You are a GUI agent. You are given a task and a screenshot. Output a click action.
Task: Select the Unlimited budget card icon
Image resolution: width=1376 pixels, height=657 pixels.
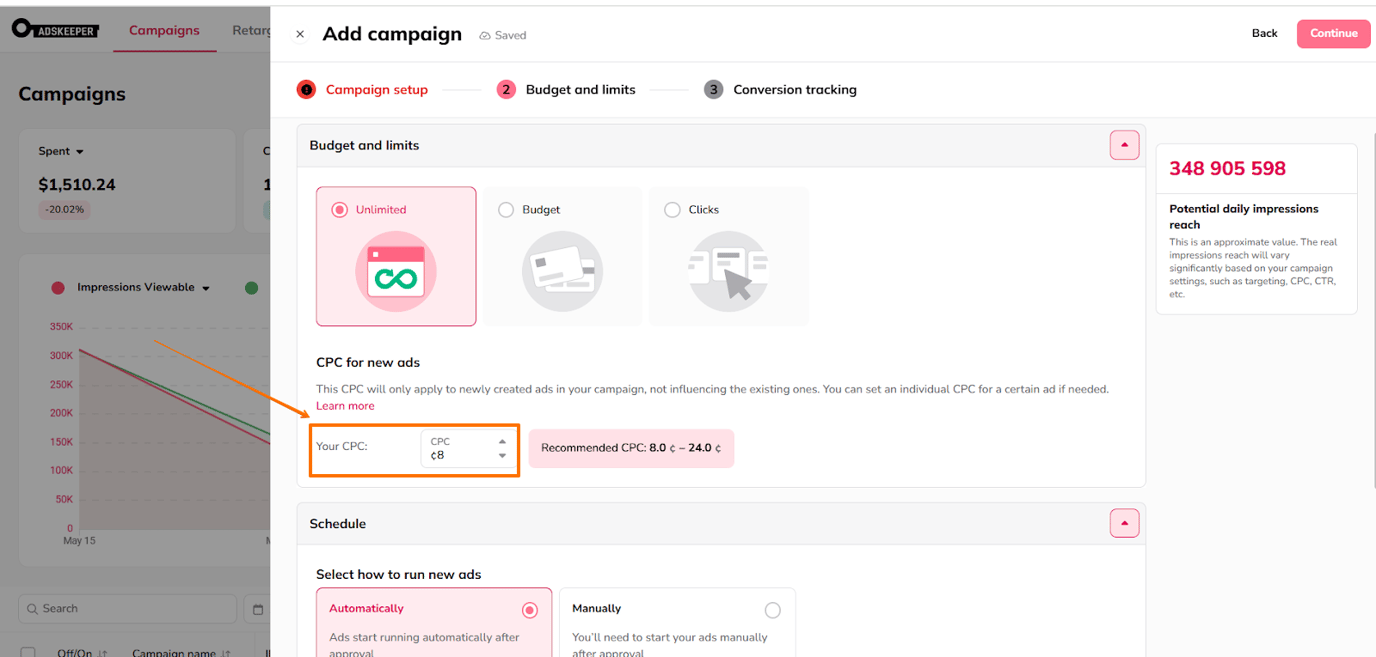(x=396, y=270)
